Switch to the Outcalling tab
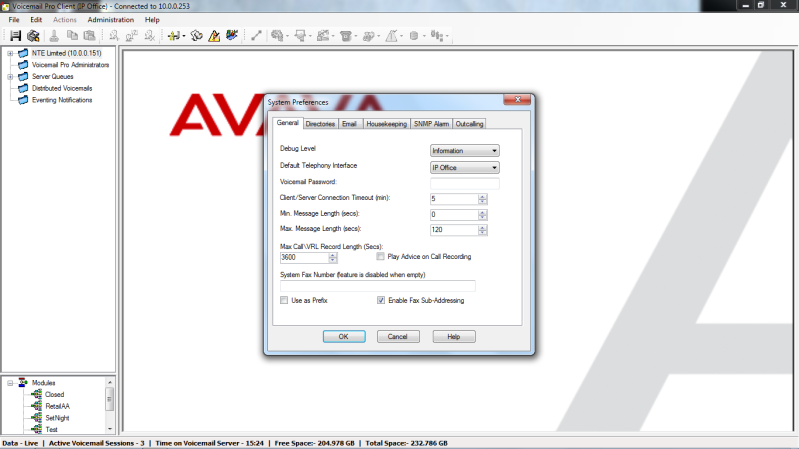The image size is (799, 449). point(469,124)
